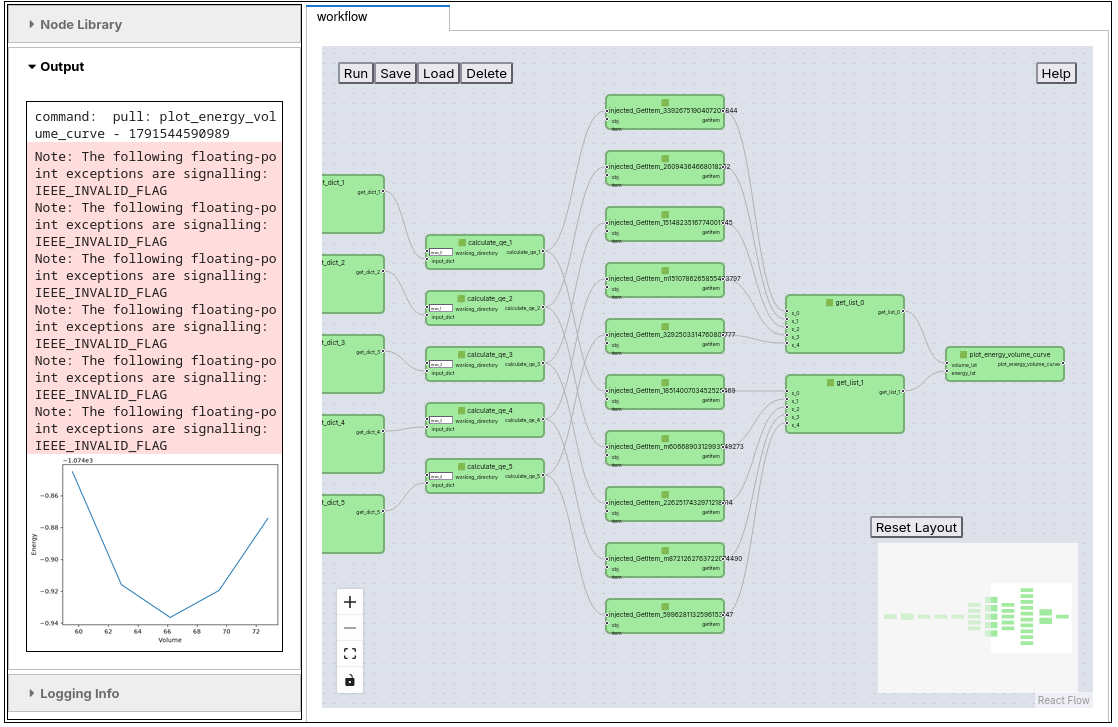Click the command pull output text line

pyautogui.click(x=155, y=125)
